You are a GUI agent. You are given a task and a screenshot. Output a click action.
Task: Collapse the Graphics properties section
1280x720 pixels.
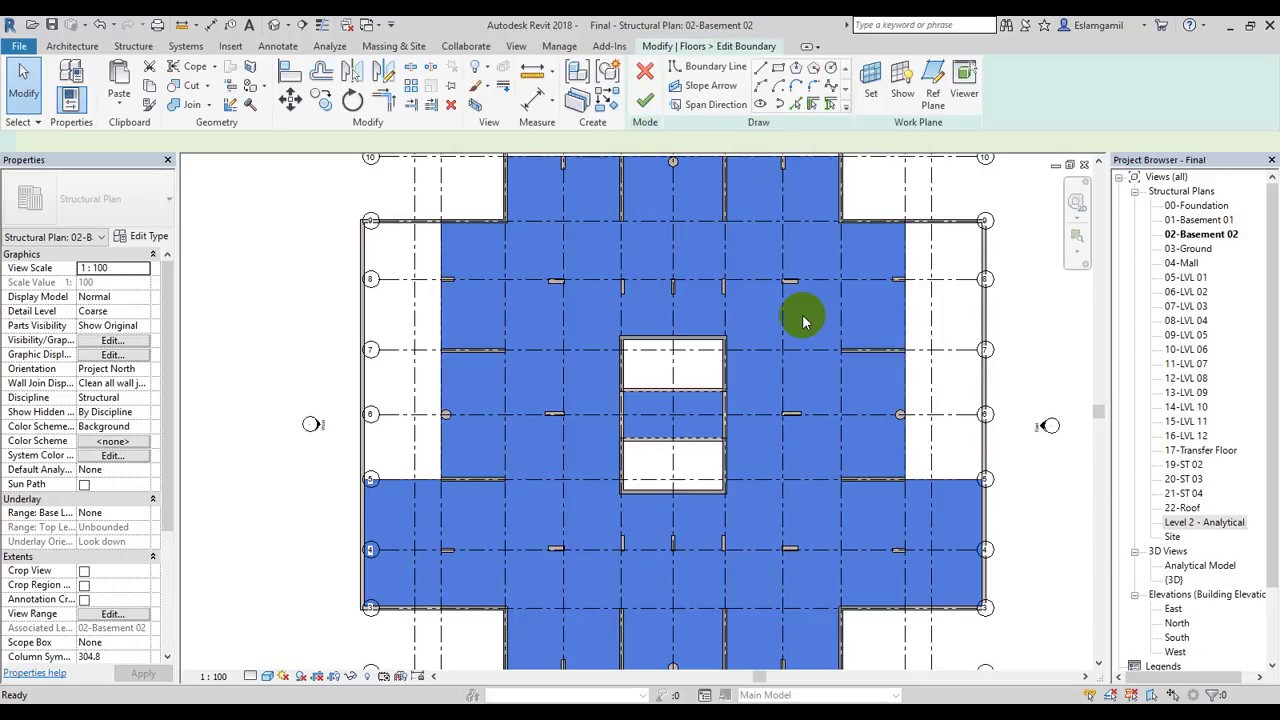153,255
